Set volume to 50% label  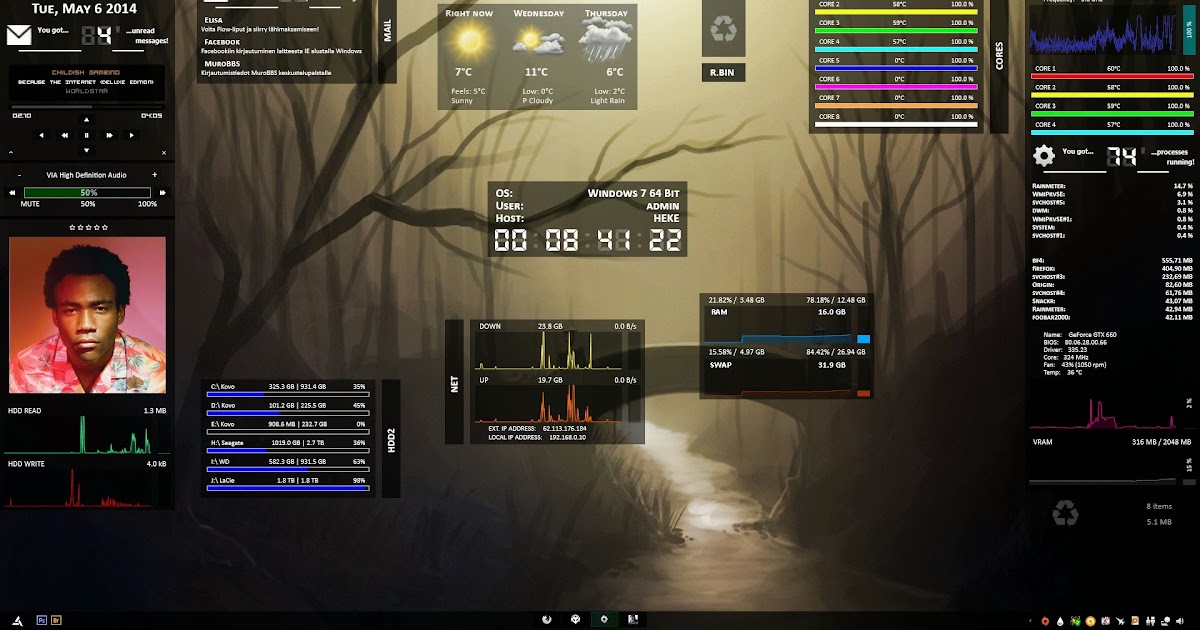click(x=88, y=204)
